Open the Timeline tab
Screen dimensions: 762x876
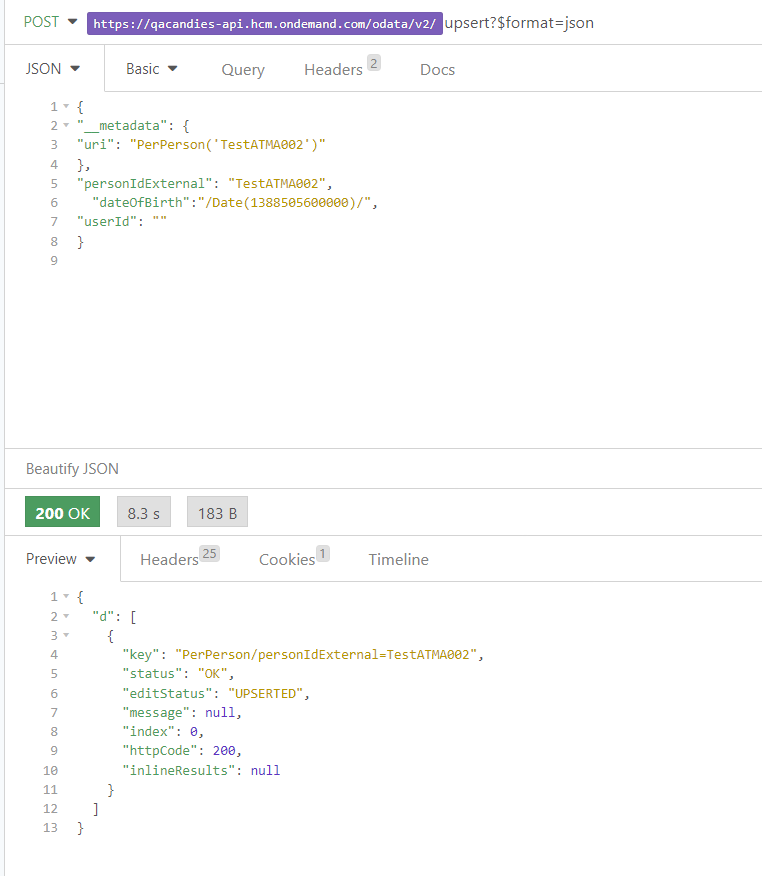(x=398, y=560)
